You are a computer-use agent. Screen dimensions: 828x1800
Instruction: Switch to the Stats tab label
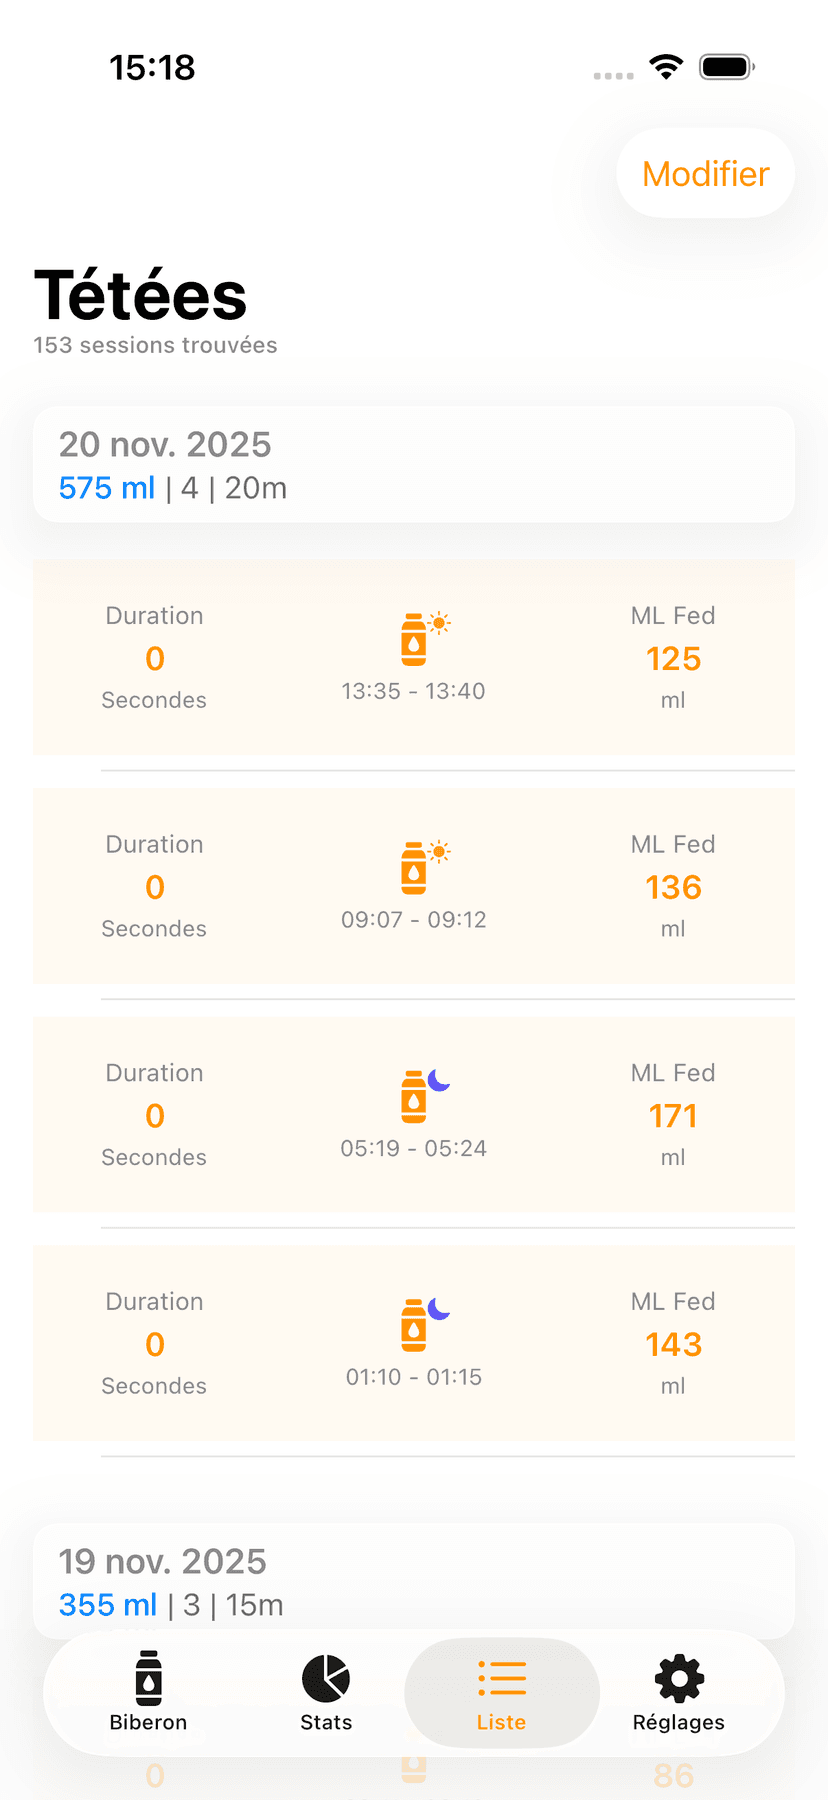pos(326,1722)
